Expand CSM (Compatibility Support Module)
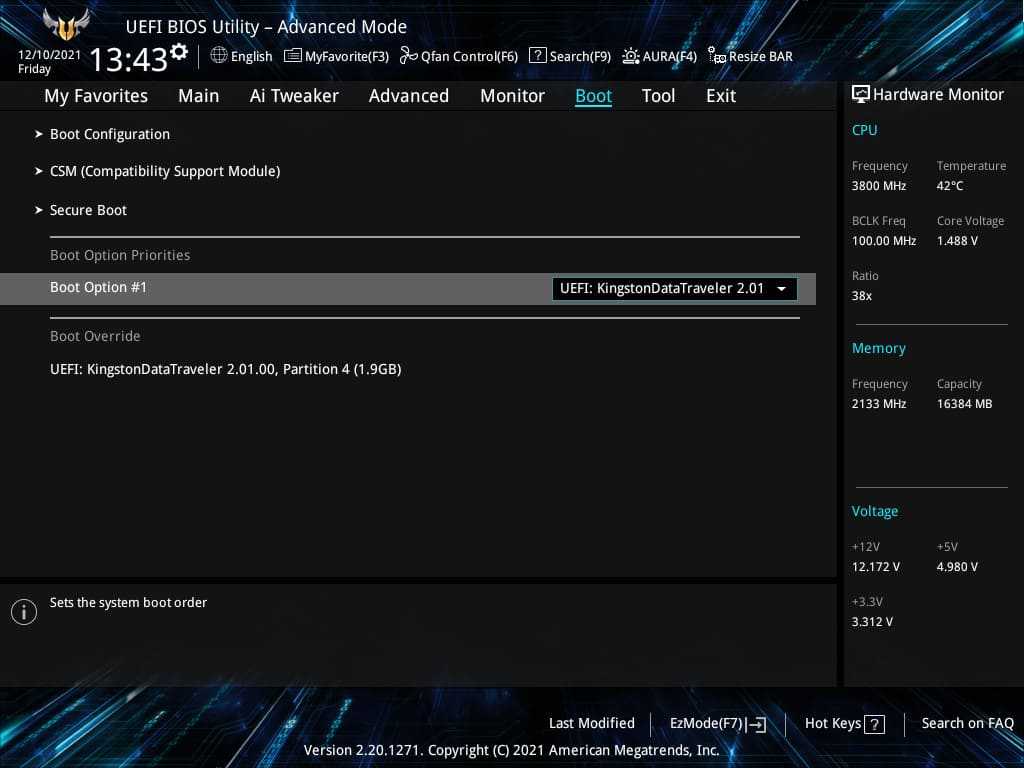Viewport: 1024px width, 768px height. click(x=165, y=171)
